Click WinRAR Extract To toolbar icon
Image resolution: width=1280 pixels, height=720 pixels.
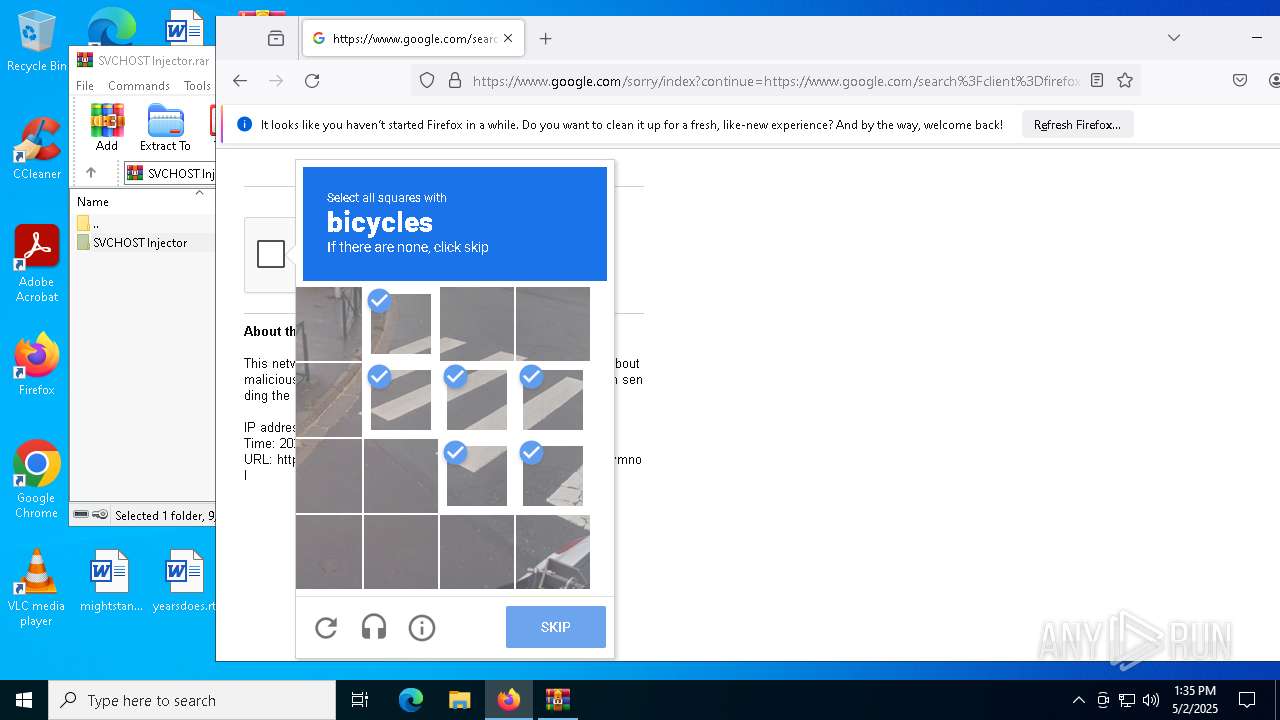165,128
